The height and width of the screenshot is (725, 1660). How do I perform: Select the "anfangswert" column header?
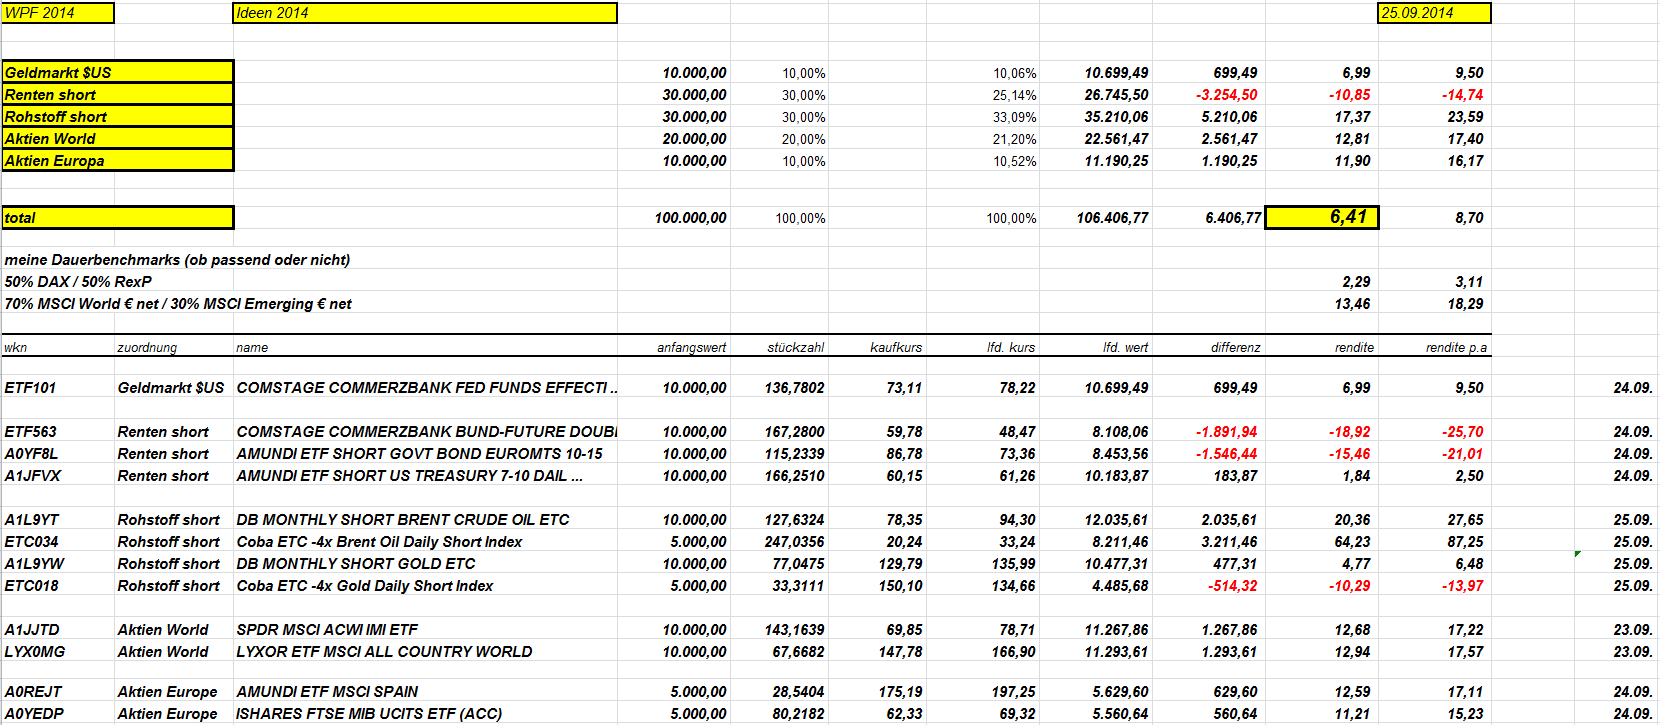(692, 347)
